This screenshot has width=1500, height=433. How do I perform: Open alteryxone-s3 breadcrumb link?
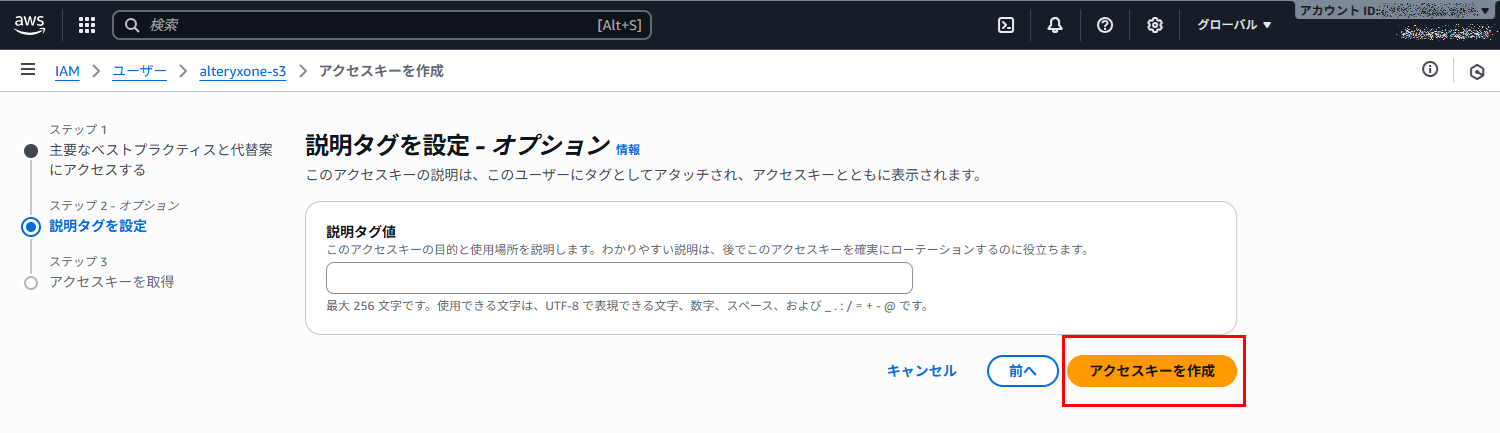coord(242,71)
